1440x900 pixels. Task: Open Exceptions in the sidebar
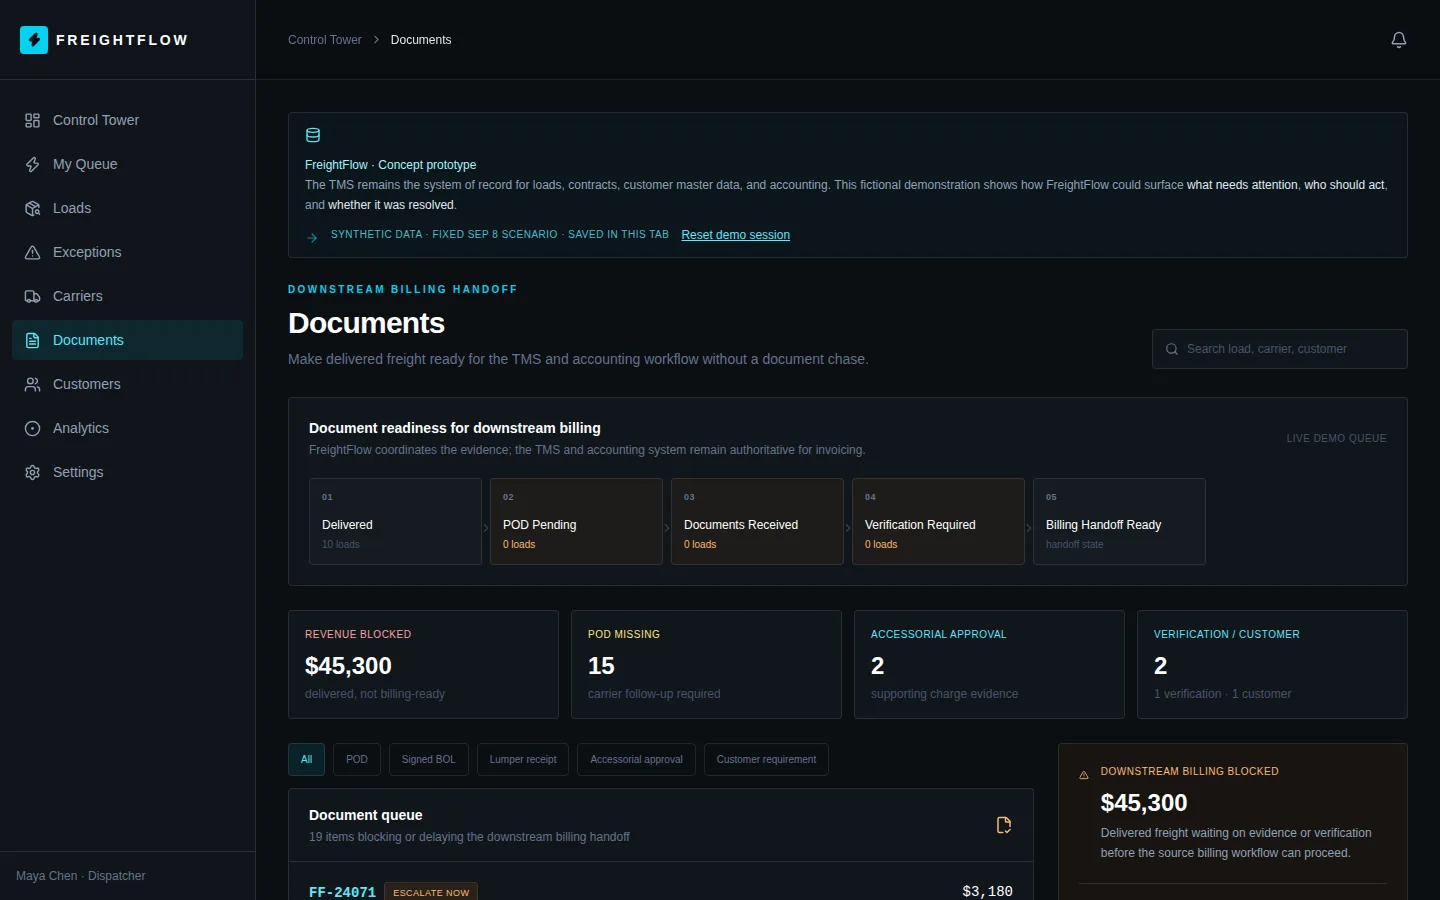(x=127, y=252)
